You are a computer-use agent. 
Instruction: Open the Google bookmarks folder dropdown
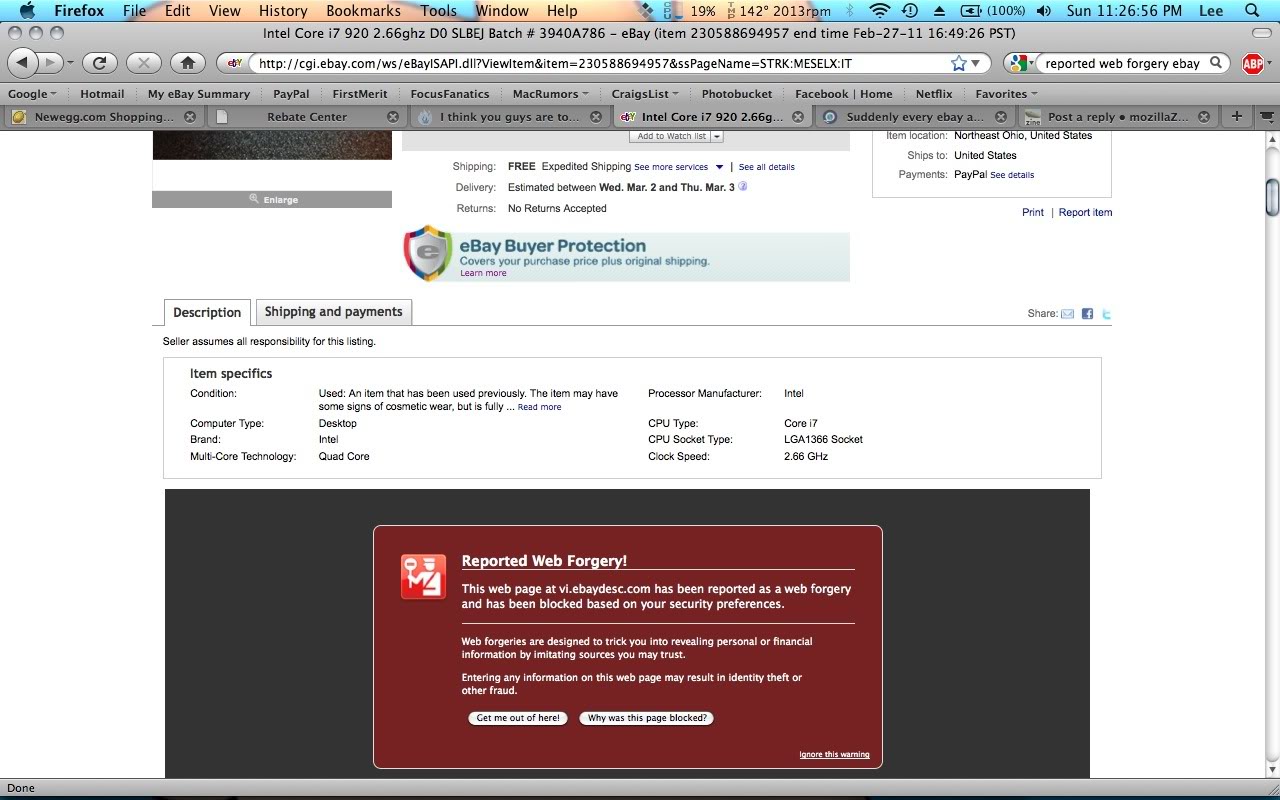point(32,94)
